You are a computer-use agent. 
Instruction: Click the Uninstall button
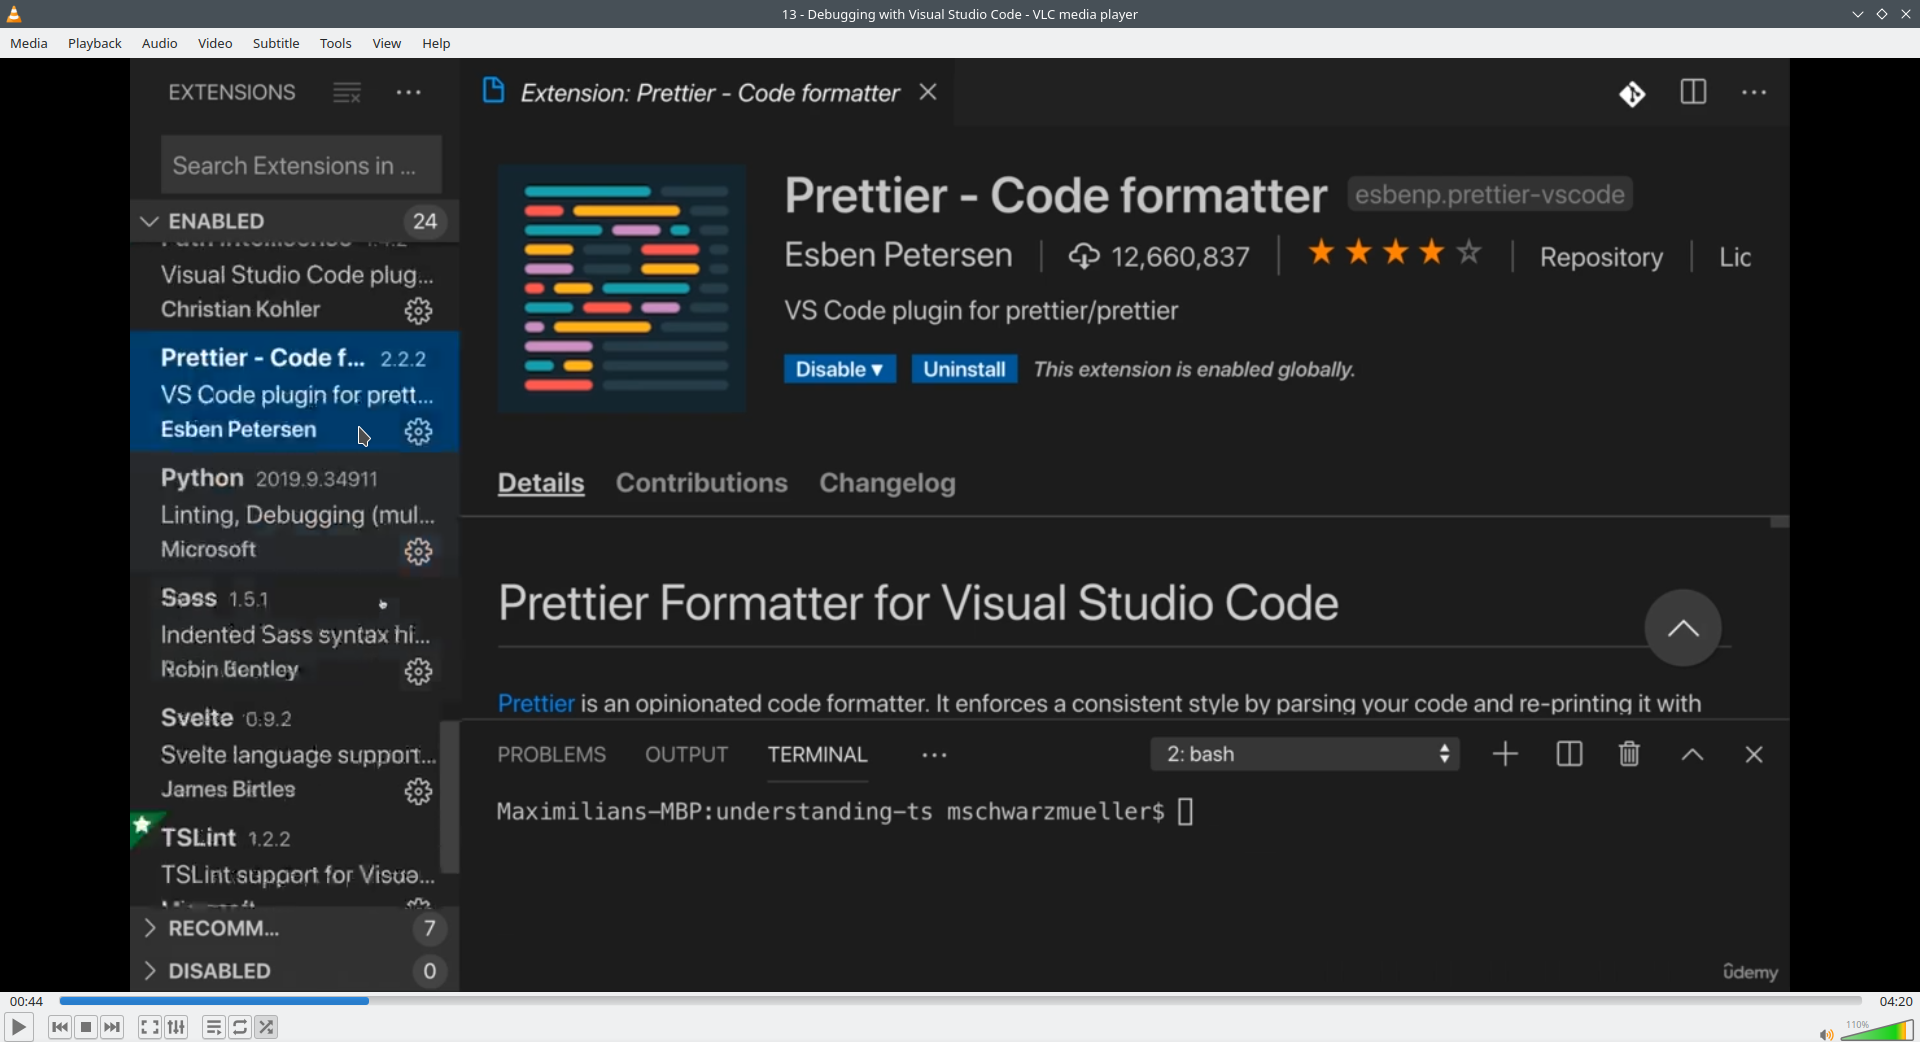pyautogui.click(x=964, y=370)
